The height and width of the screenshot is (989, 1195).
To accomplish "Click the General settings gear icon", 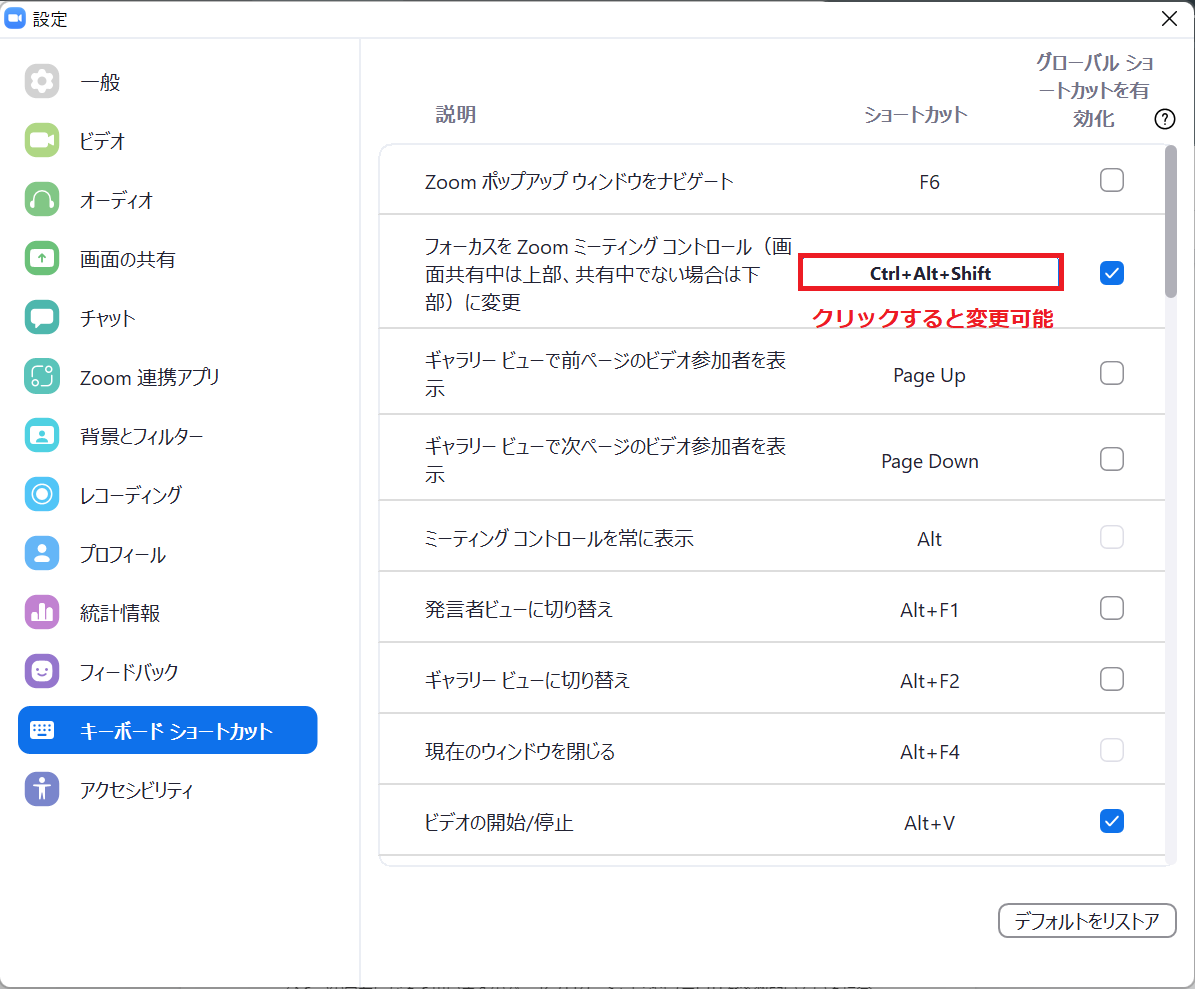I will pyautogui.click(x=42, y=82).
